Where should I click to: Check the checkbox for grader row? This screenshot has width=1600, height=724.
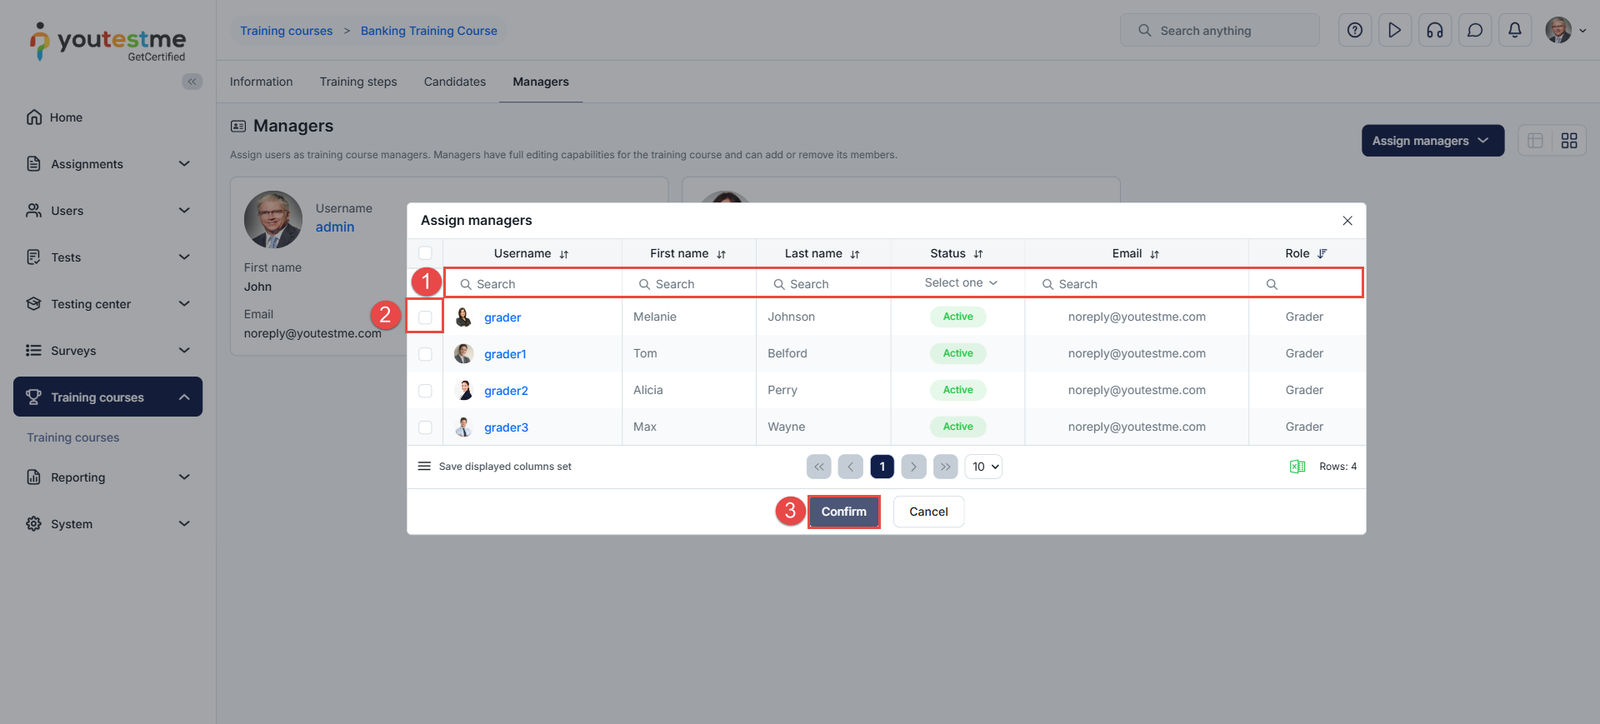(425, 317)
